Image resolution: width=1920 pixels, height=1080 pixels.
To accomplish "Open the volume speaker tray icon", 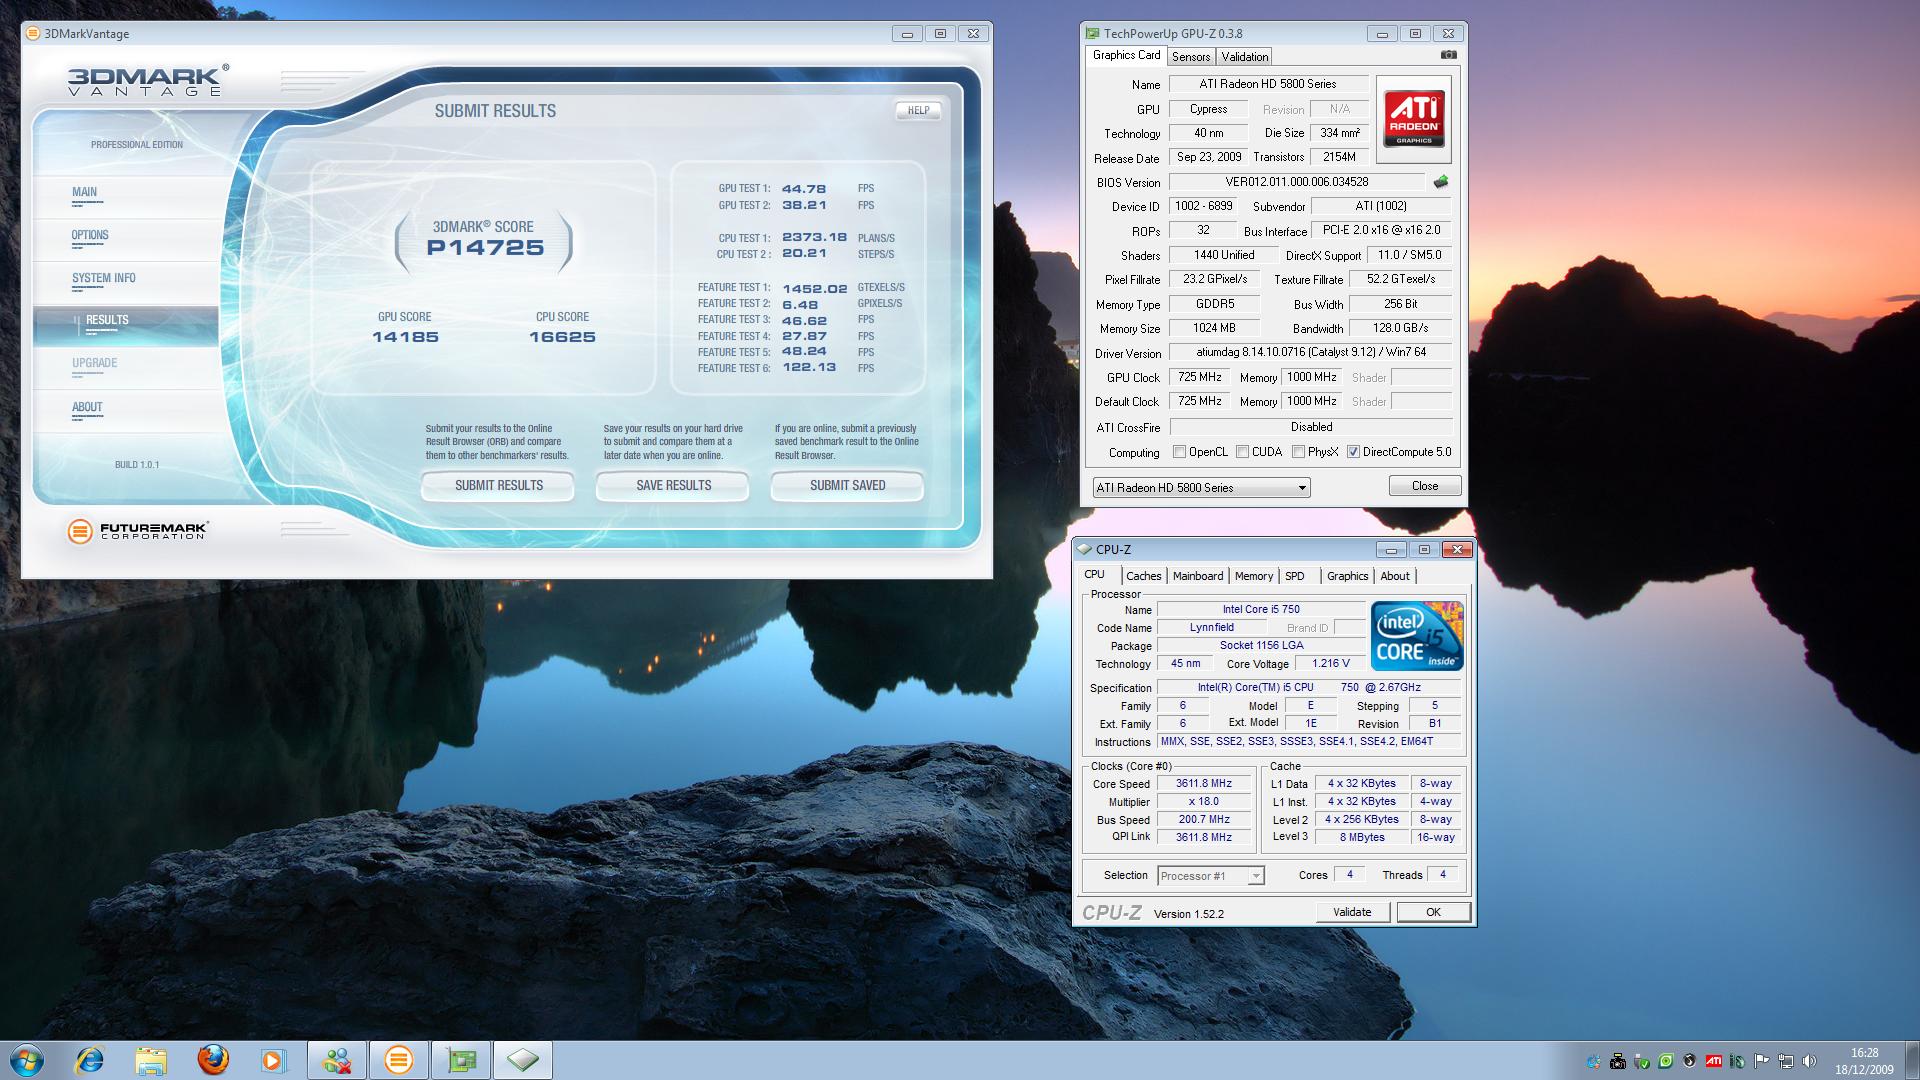I will click(x=1809, y=1062).
